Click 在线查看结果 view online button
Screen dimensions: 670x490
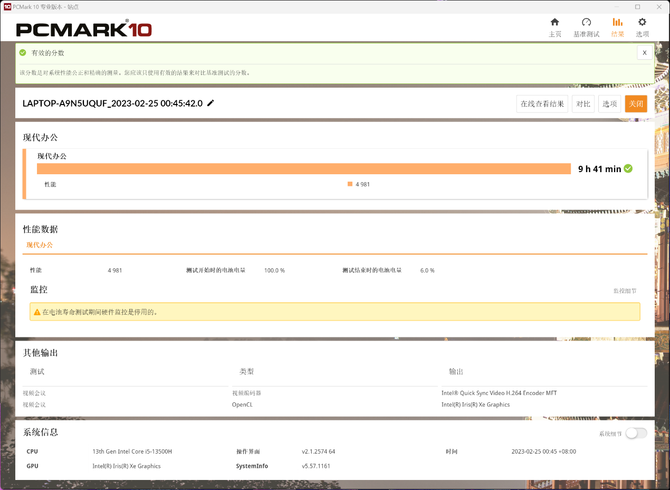542,104
